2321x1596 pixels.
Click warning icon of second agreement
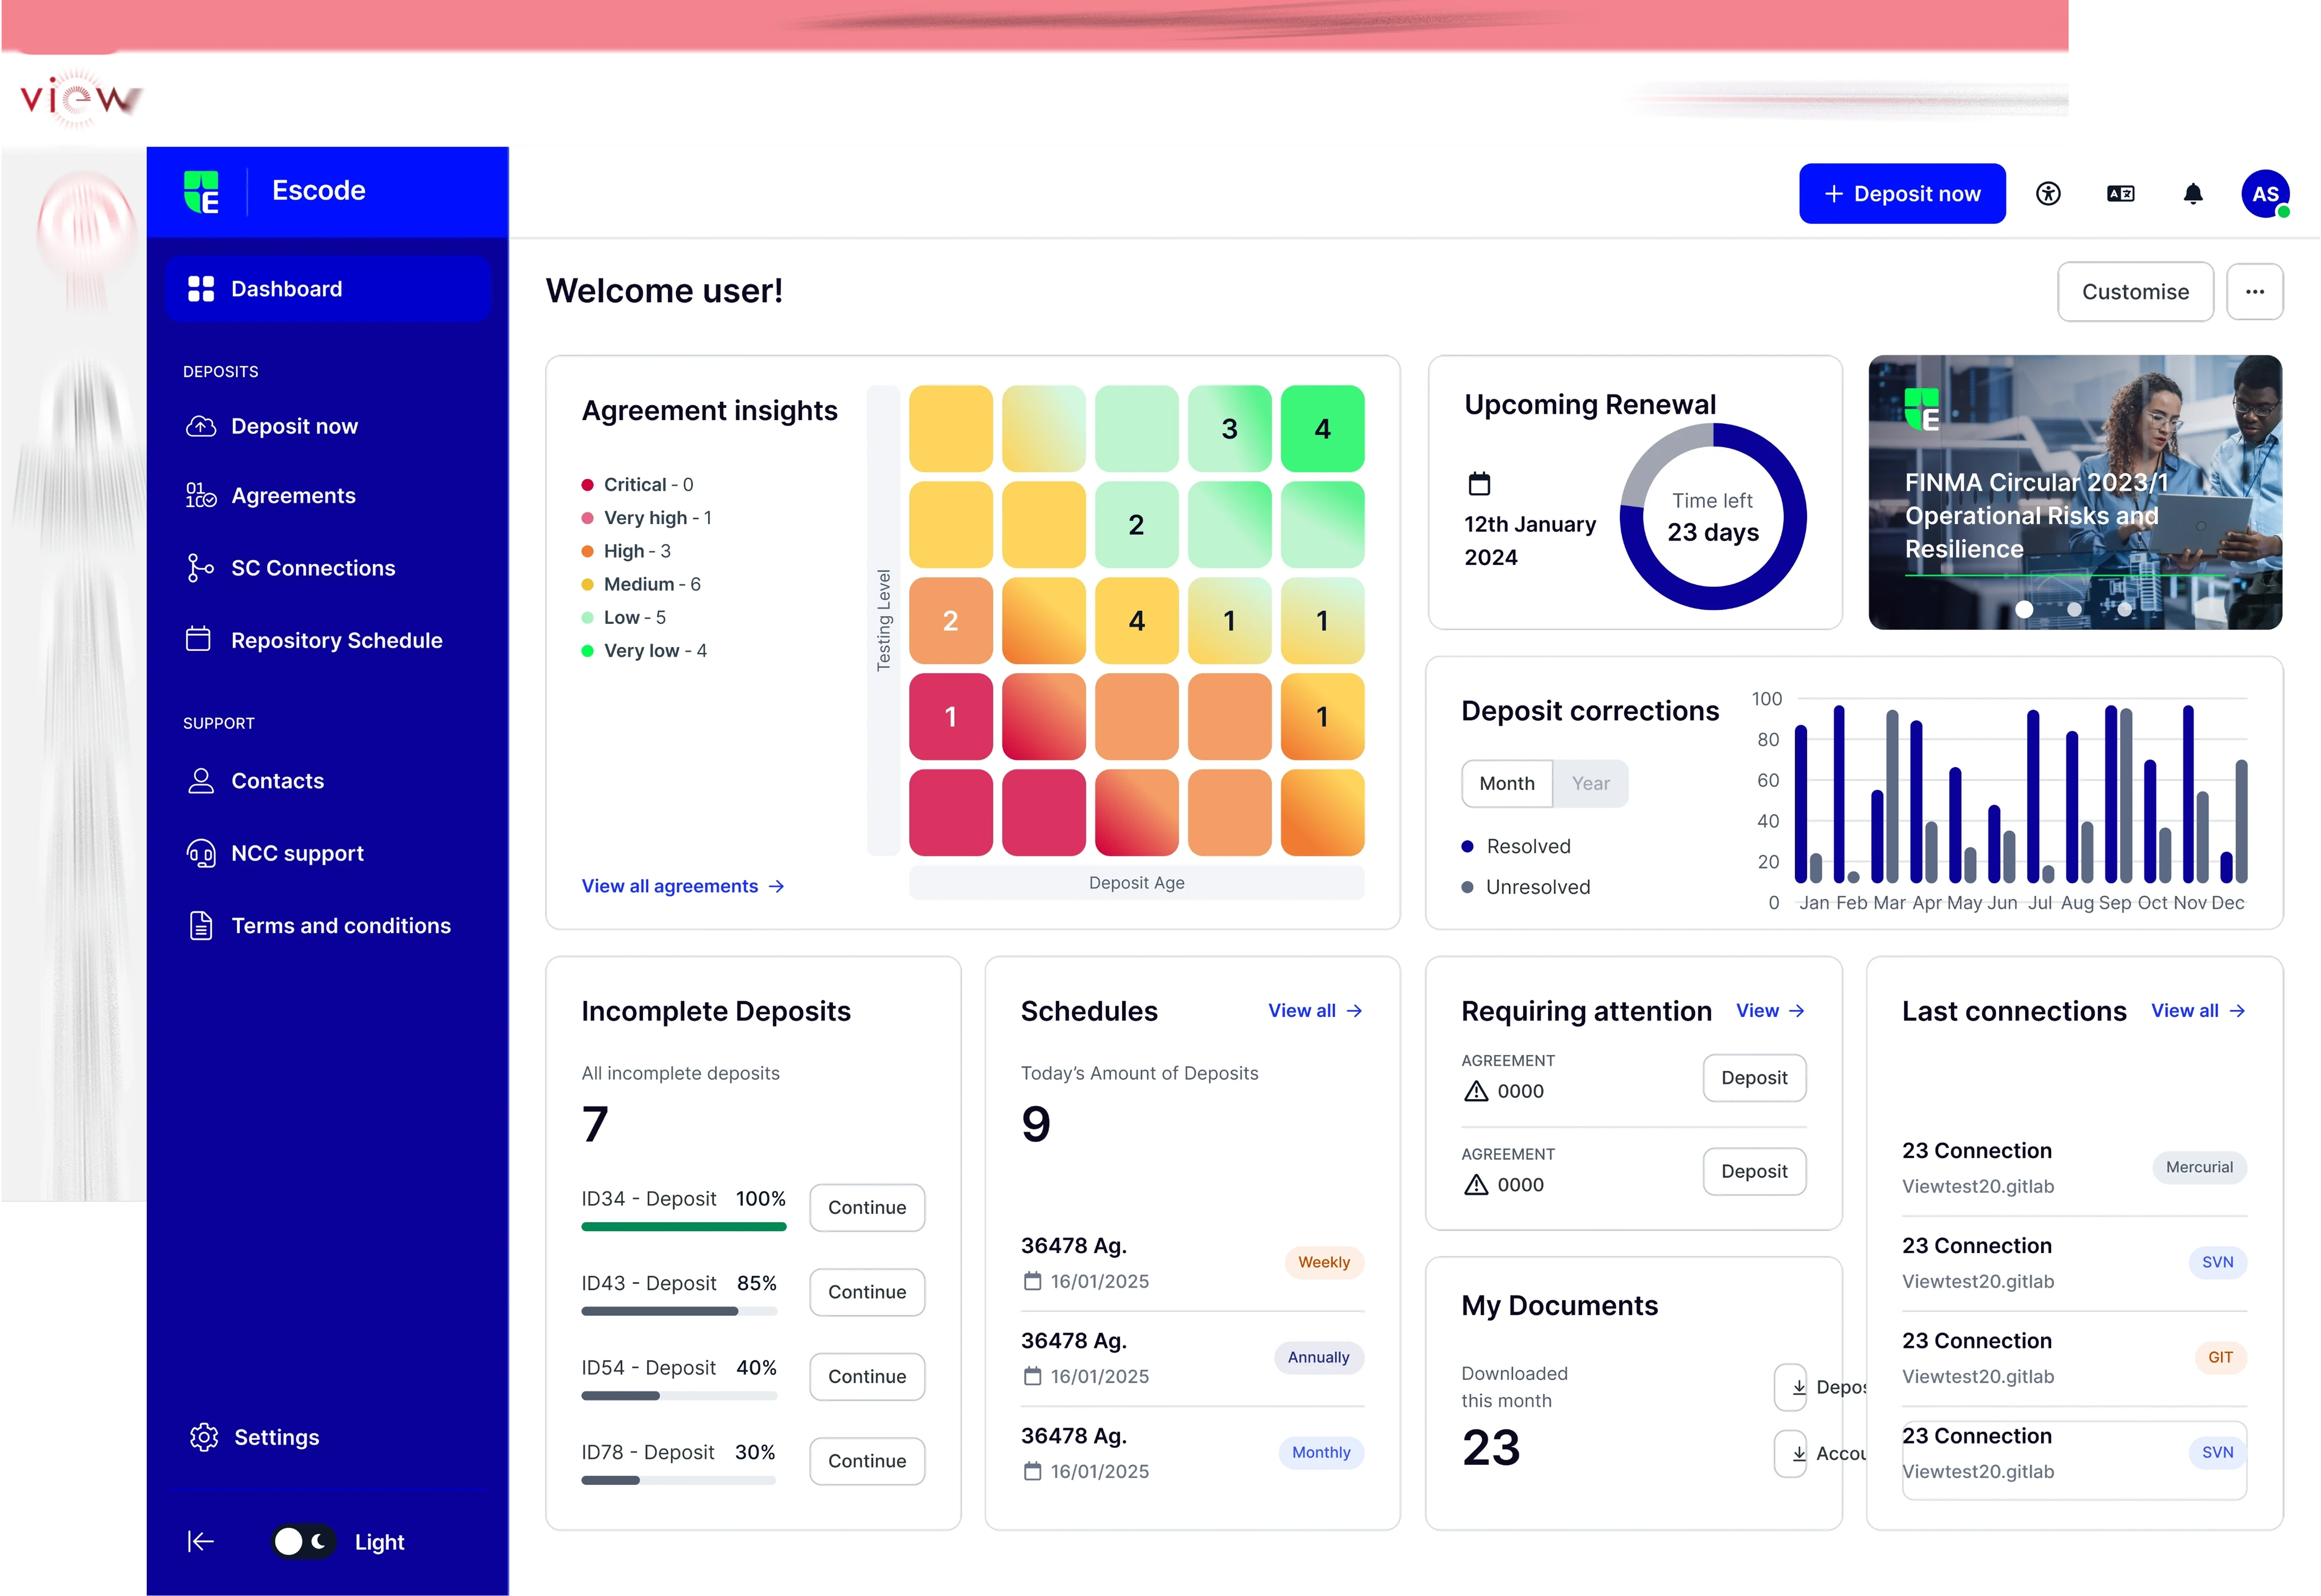pyautogui.click(x=1475, y=1185)
